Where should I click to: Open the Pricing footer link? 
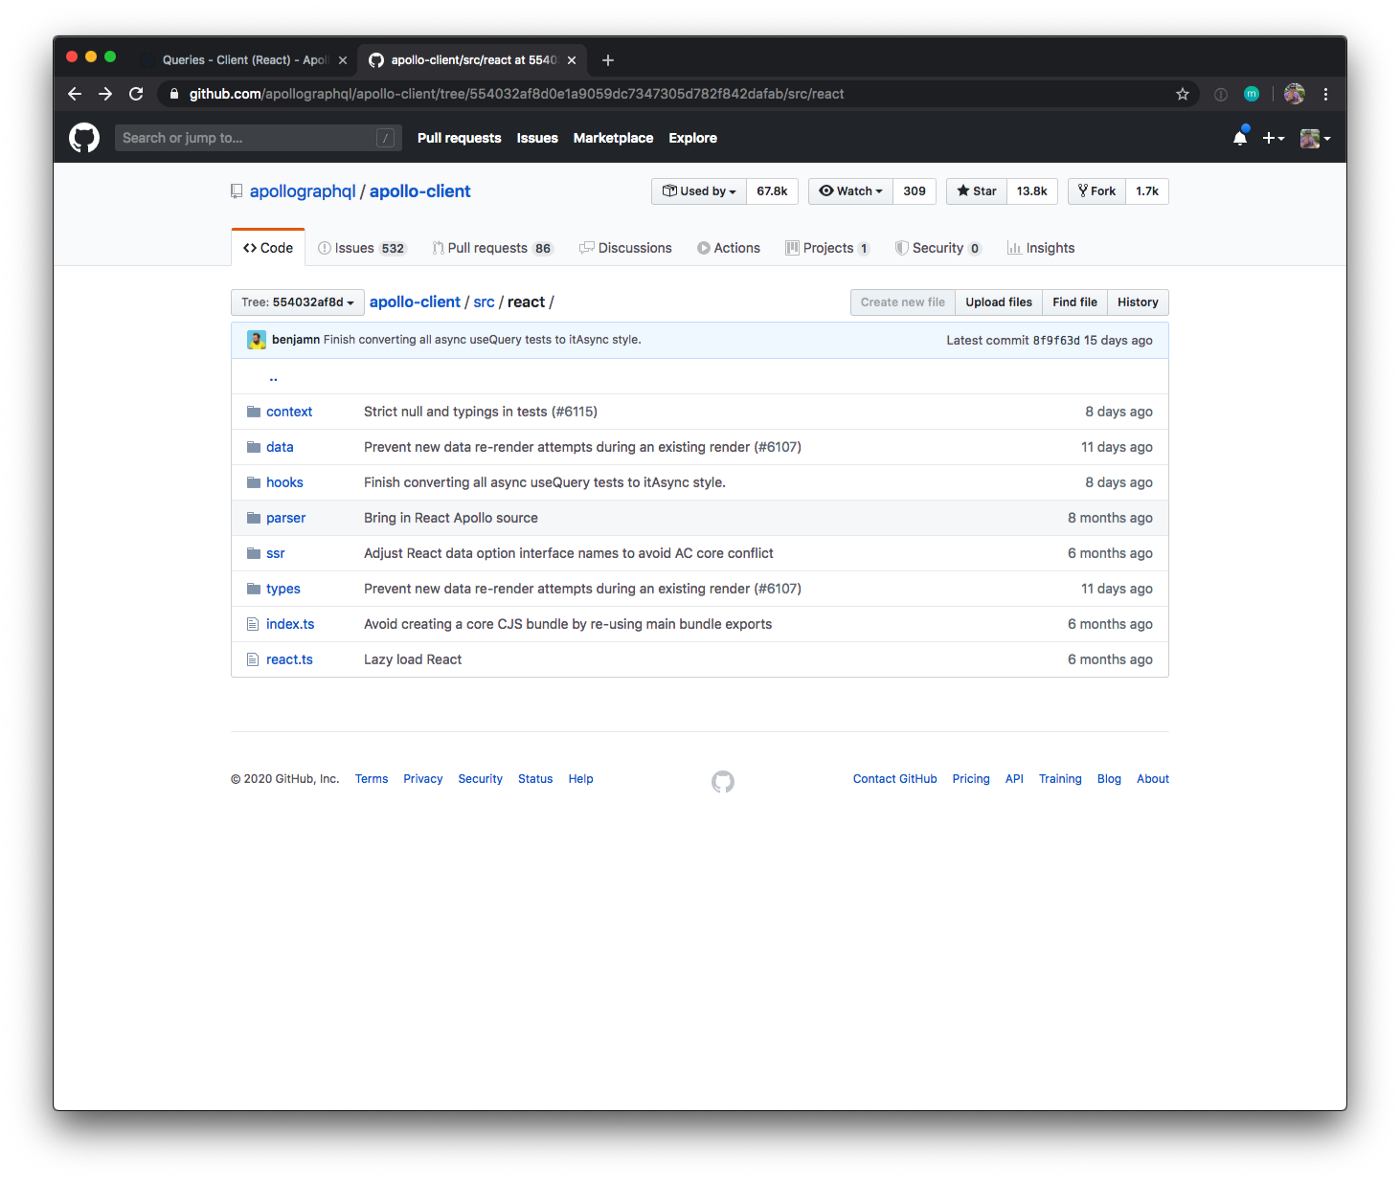pyautogui.click(x=971, y=779)
